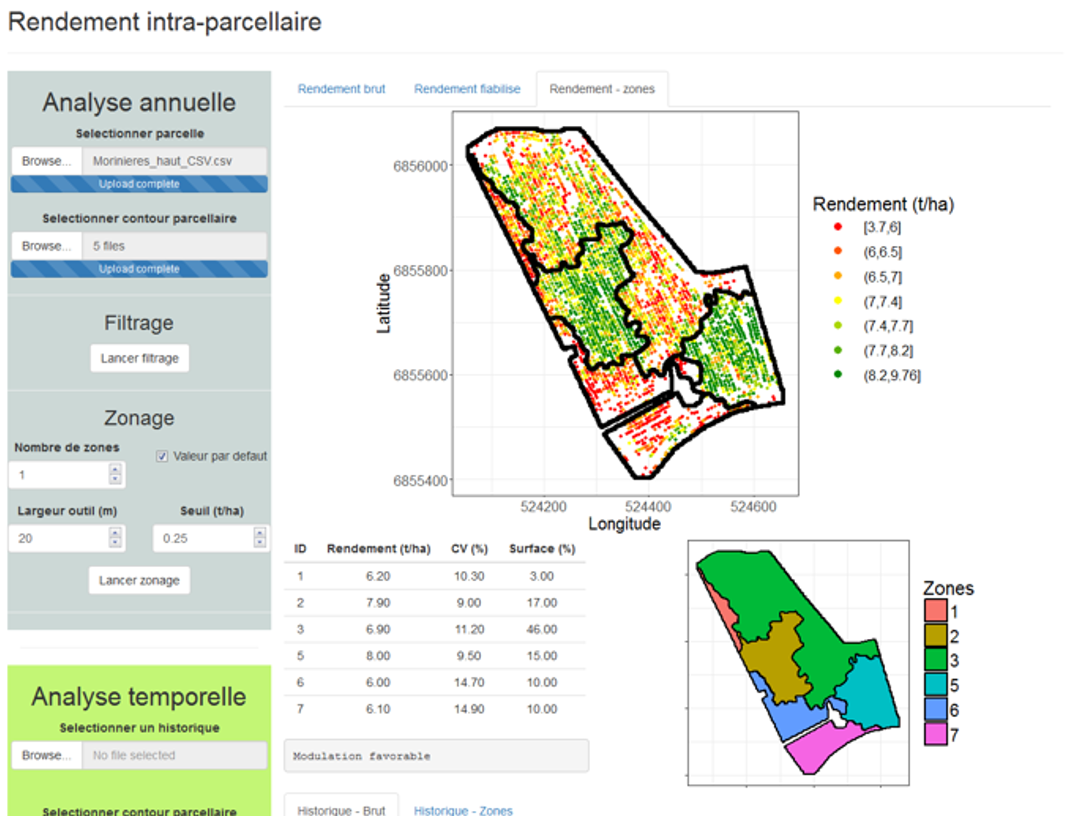Open the Rendement fiabilise tab
The height and width of the screenshot is (816, 1072).
[x=467, y=89]
